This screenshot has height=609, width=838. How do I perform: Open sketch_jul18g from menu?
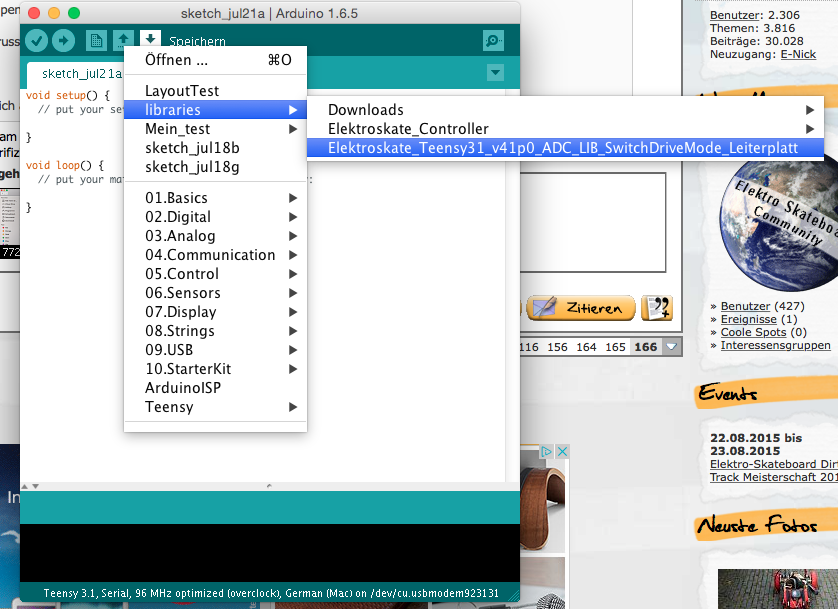pos(215,167)
